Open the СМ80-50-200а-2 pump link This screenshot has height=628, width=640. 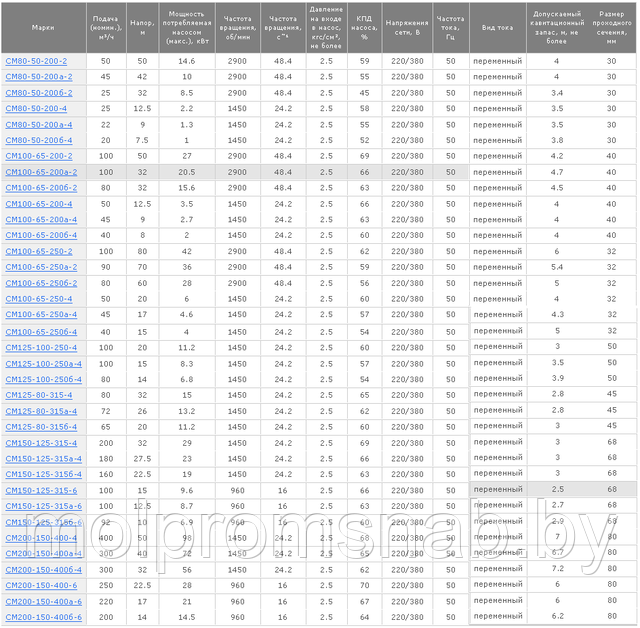tap(39, 77)
